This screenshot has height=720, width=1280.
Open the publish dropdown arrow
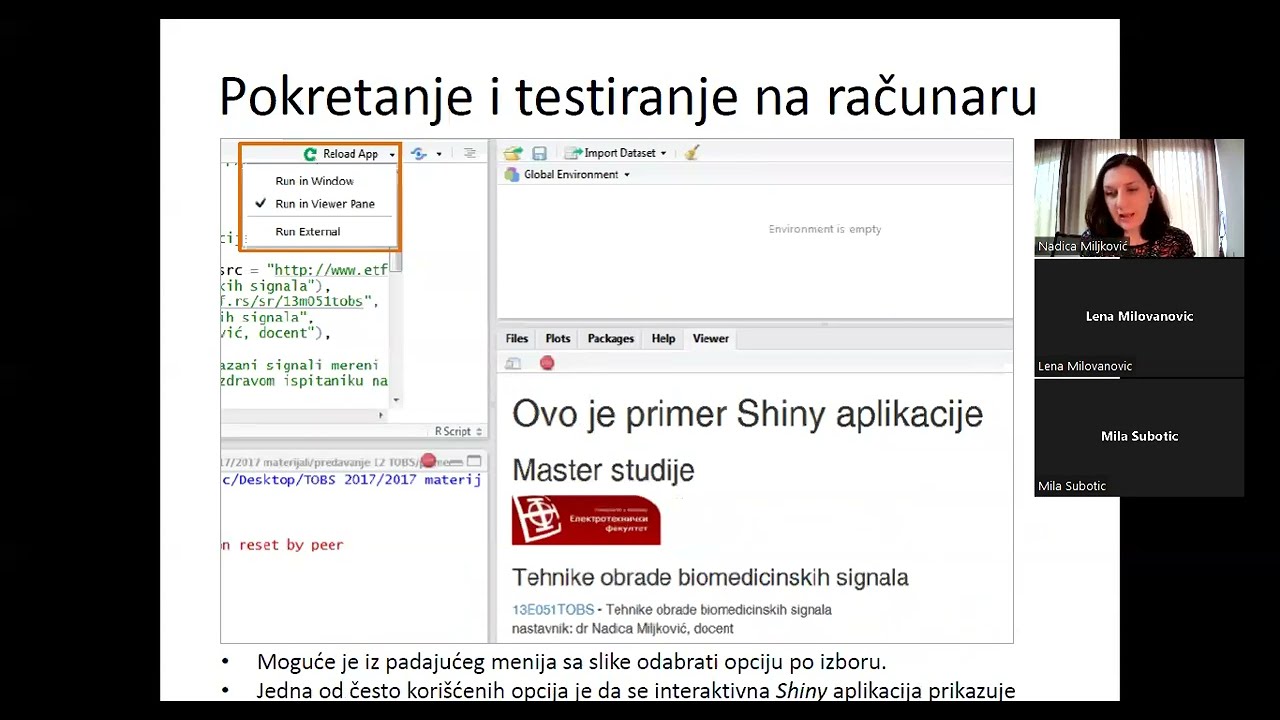click(438, 154)
